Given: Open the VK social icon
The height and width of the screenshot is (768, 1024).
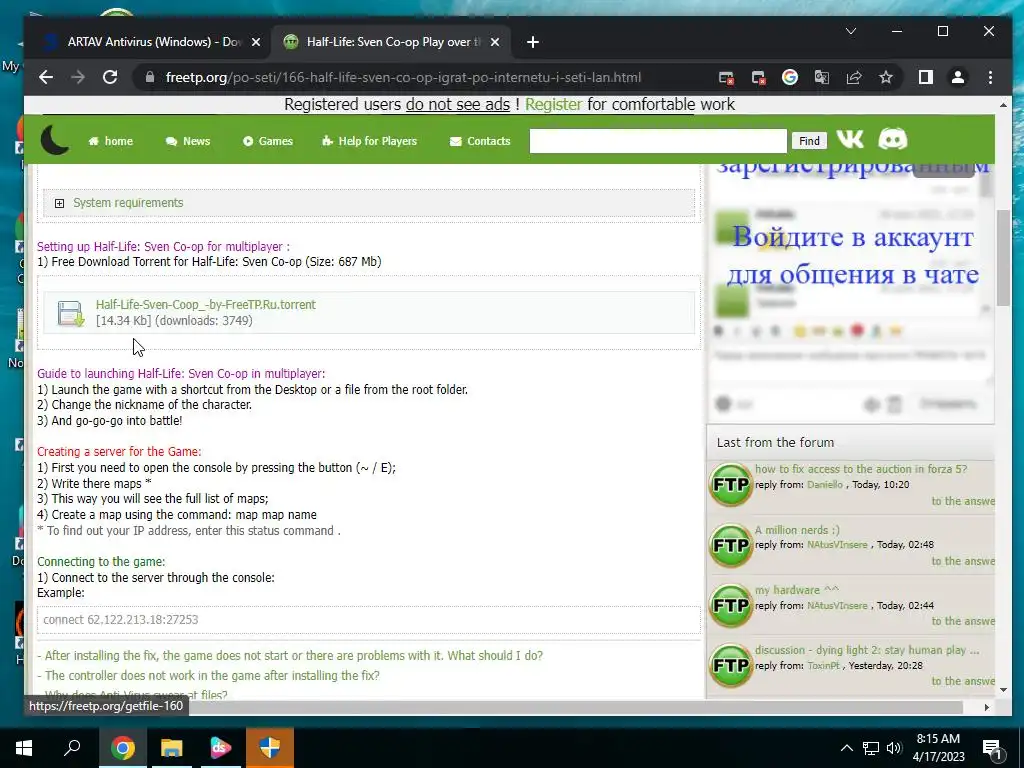Looking at the screenshot, I should pos(850,139).
